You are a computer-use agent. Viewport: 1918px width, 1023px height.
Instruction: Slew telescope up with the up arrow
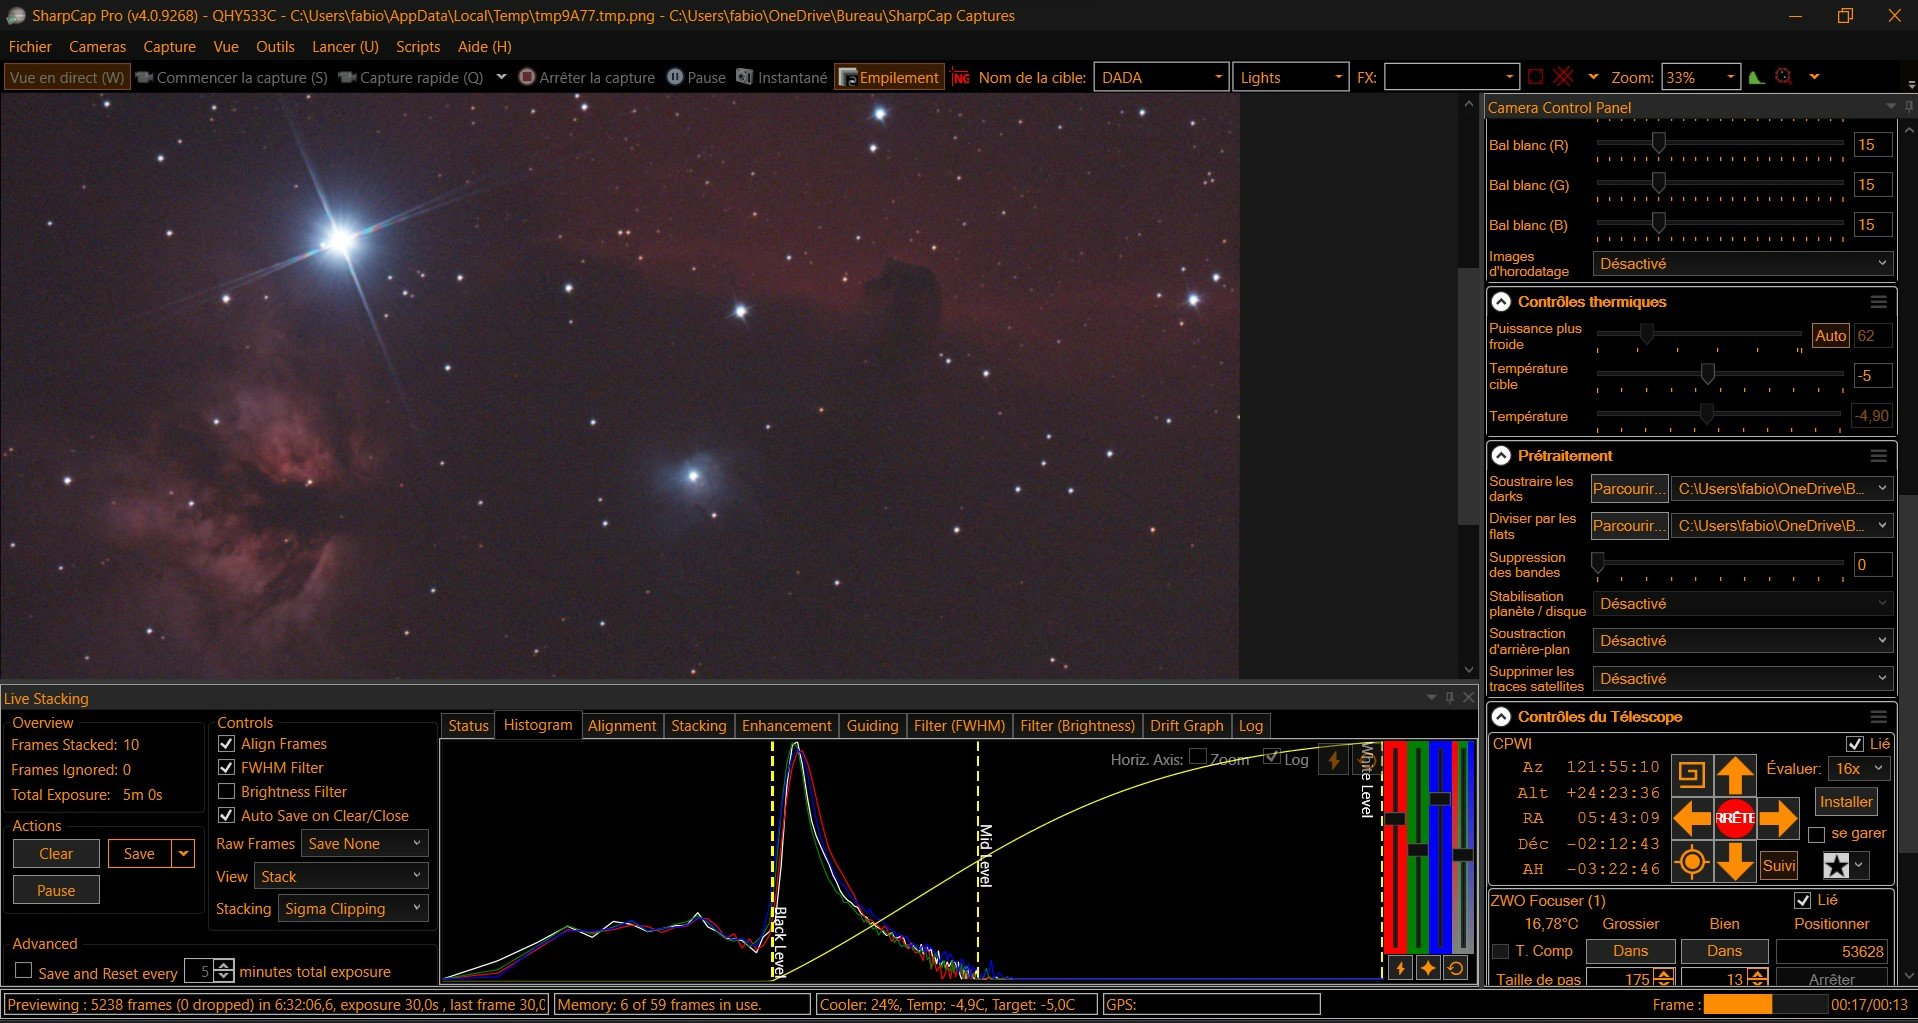(x=1735, y=774)
